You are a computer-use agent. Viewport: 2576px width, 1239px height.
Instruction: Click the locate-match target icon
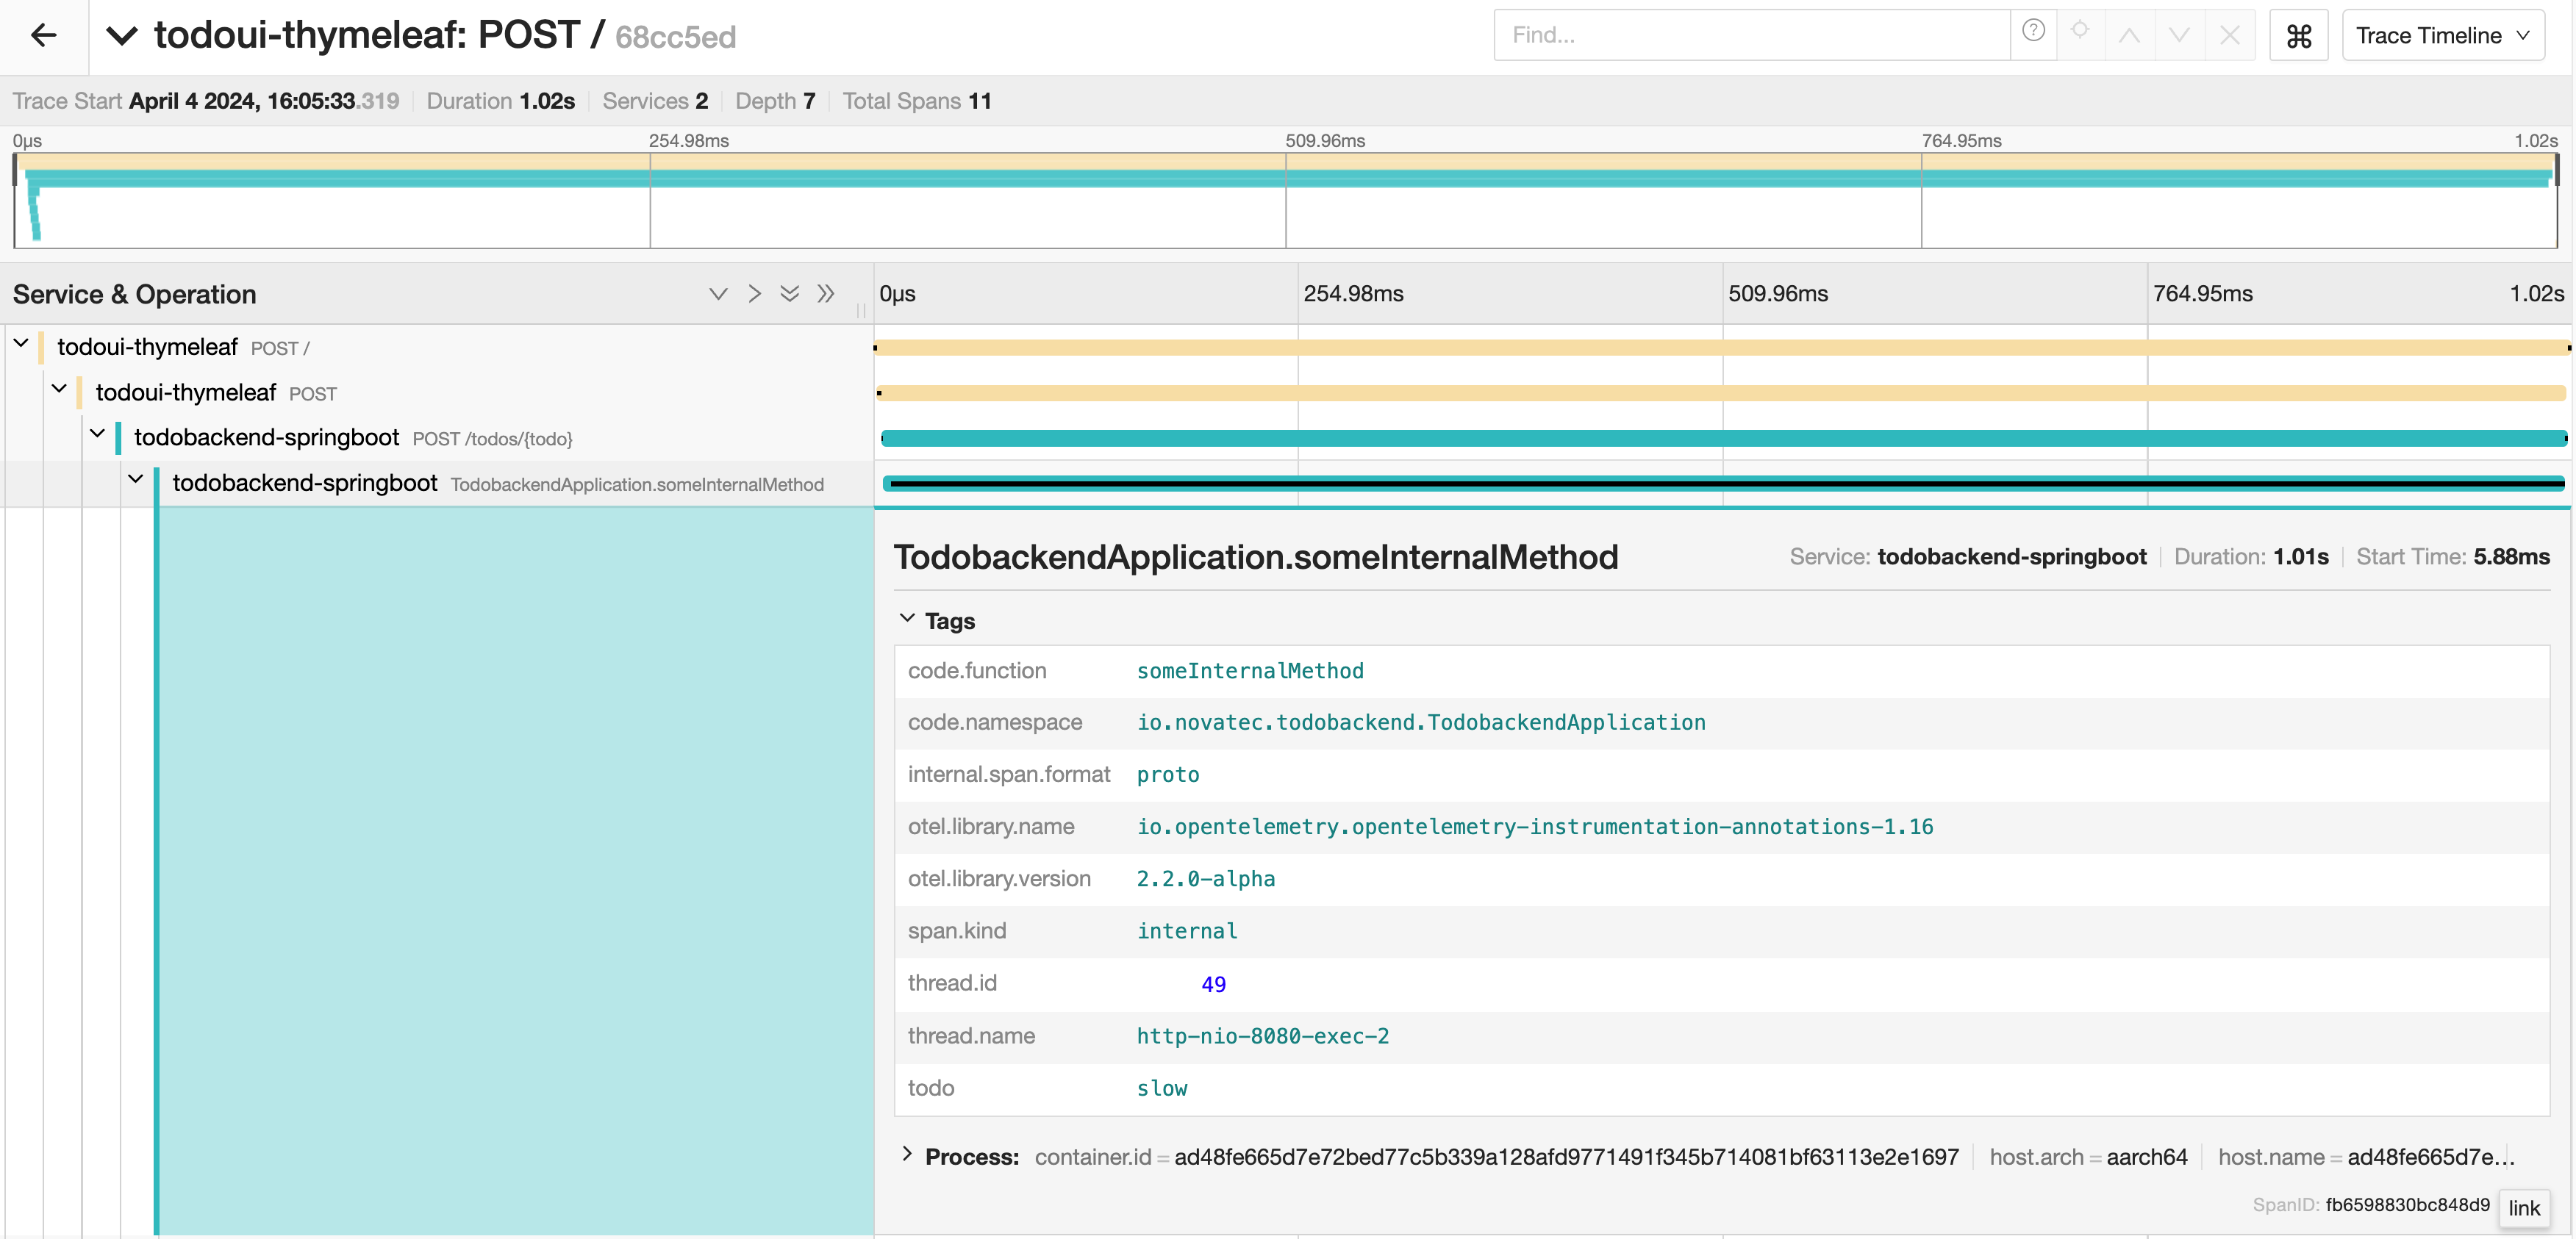tap(2080, 31)
